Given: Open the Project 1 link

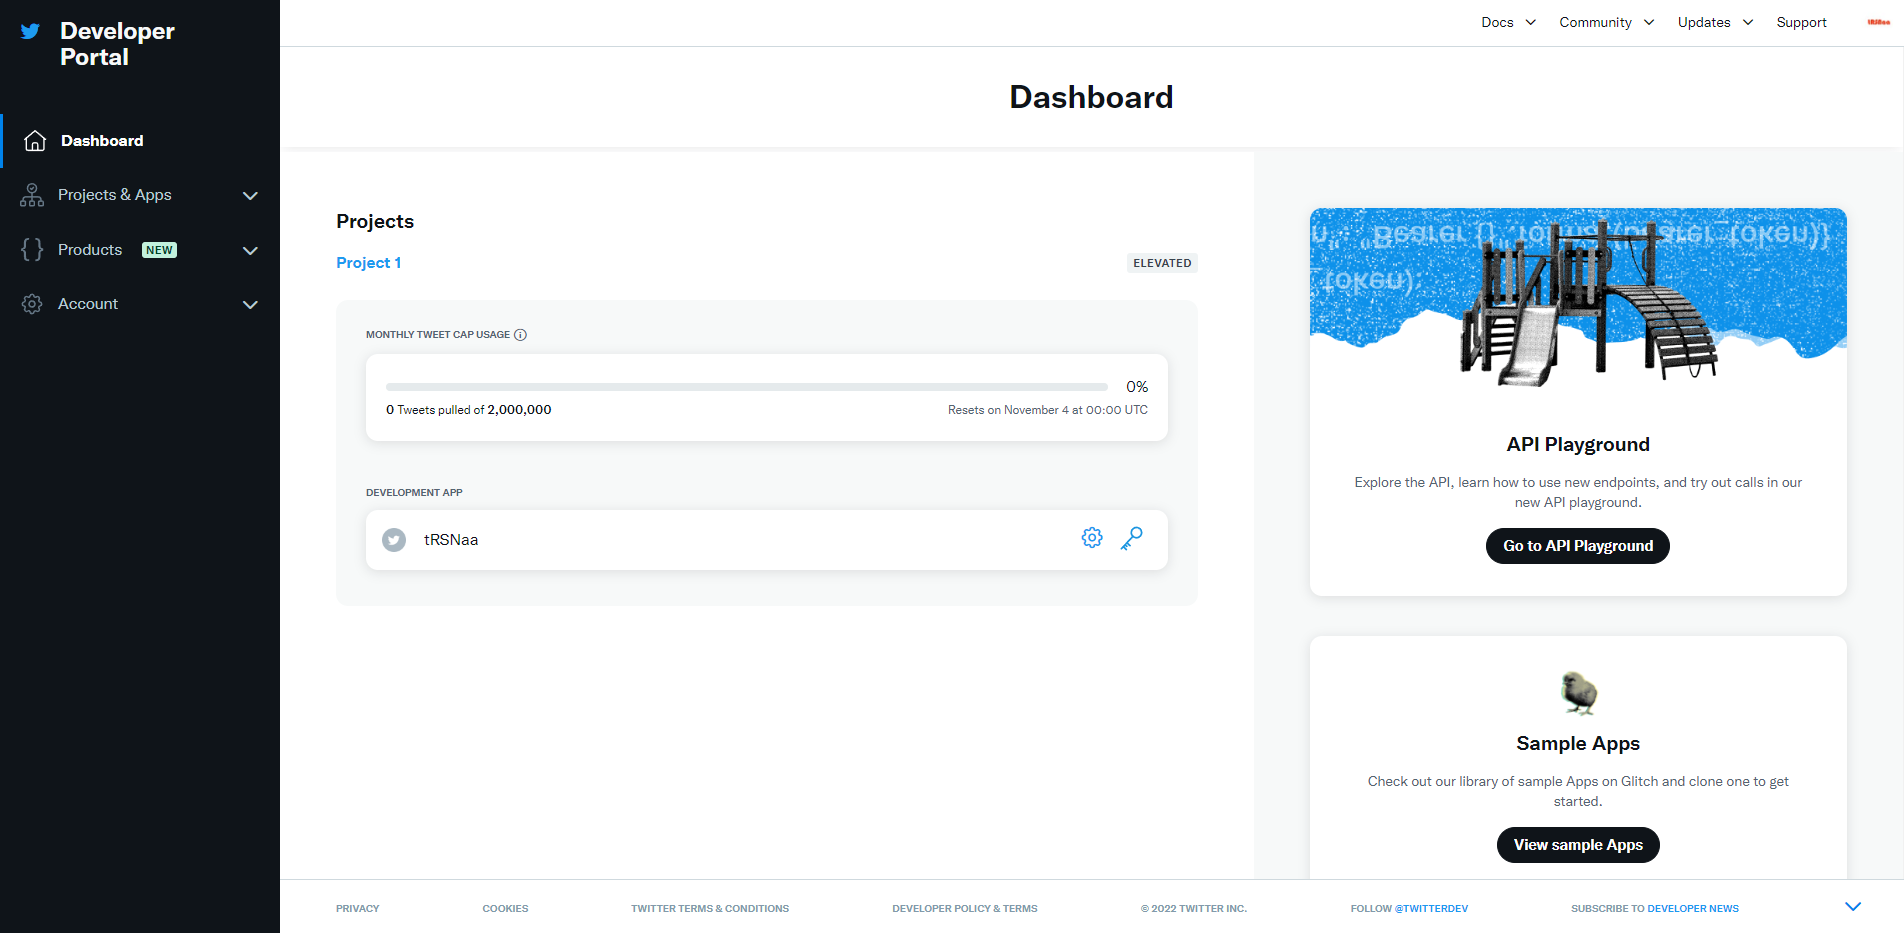Looking at the screenshot, I should point(368,263).
